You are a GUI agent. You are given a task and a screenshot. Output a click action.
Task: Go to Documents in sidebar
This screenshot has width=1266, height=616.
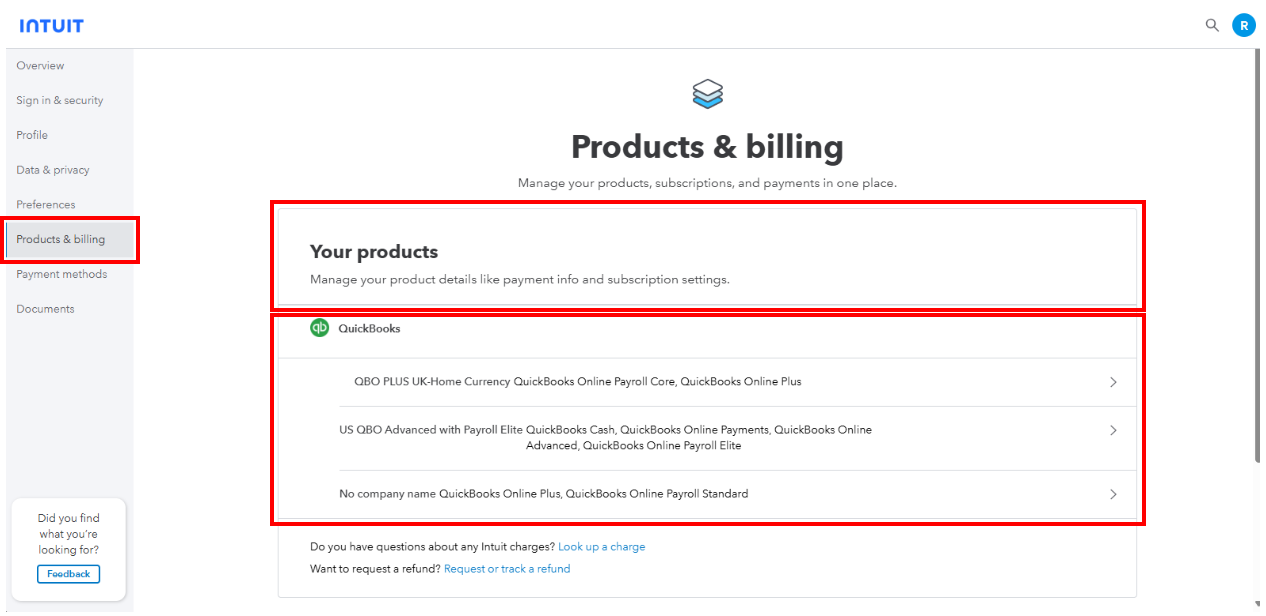pyautogui.click(x=45, y=309)
